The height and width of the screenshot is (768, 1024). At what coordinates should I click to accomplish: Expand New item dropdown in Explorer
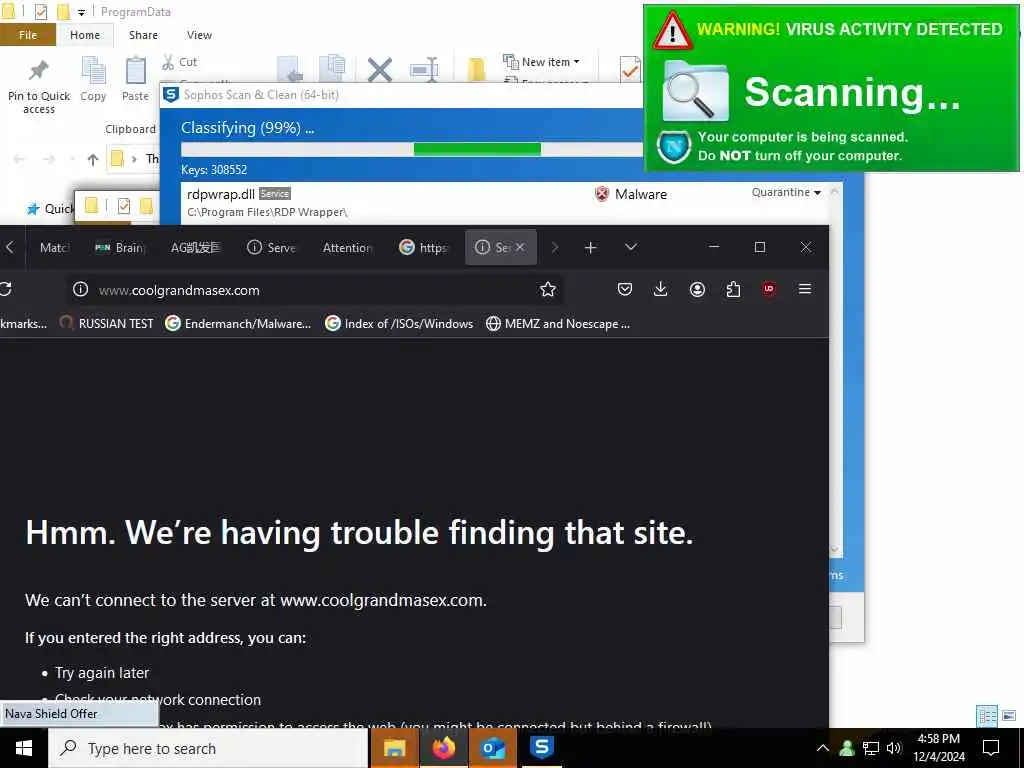click(x=541, y=62)
